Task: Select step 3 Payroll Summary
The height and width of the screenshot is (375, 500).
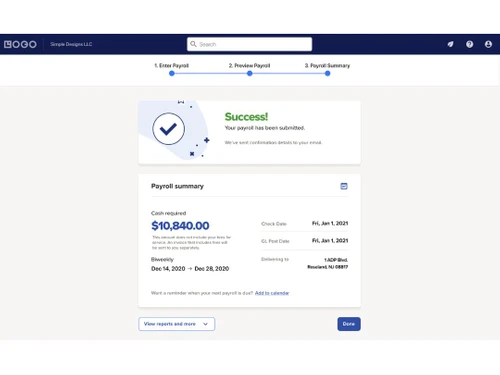Action: [327, 66]
